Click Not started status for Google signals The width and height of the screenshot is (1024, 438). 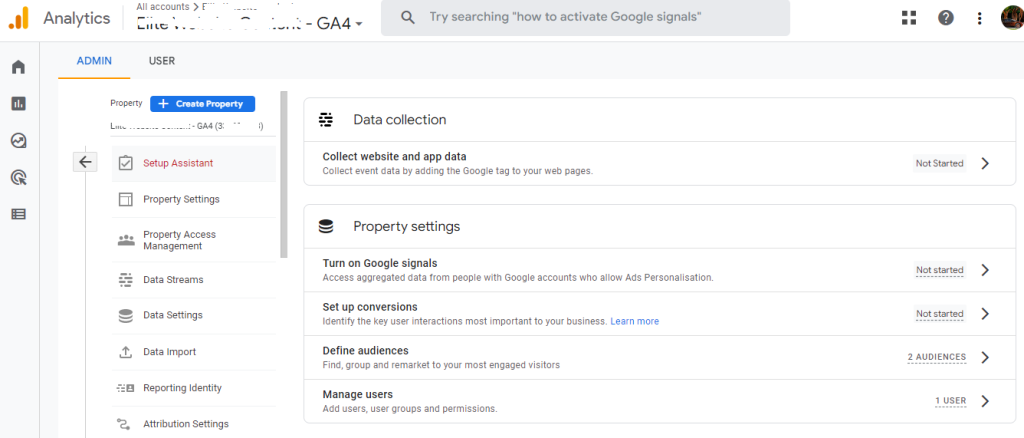point(940,270)
